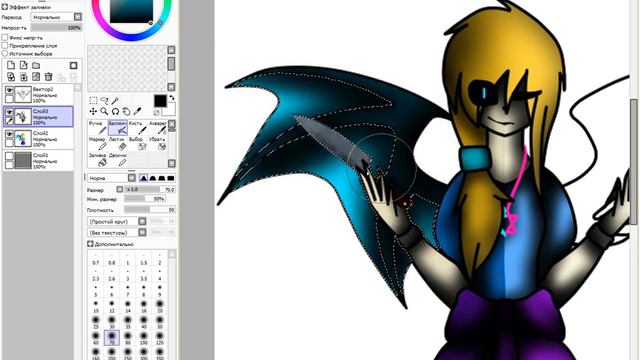The height and width of the screenshot is (360, 640).
Task: Select the move tool
Action: pyautogui.click(x=93, y=111)
